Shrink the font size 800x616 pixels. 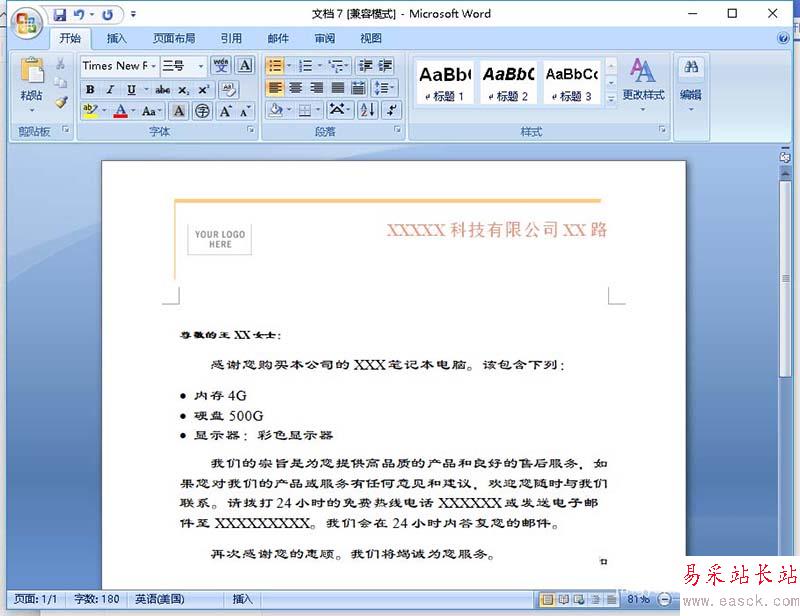tap(245, 111)
